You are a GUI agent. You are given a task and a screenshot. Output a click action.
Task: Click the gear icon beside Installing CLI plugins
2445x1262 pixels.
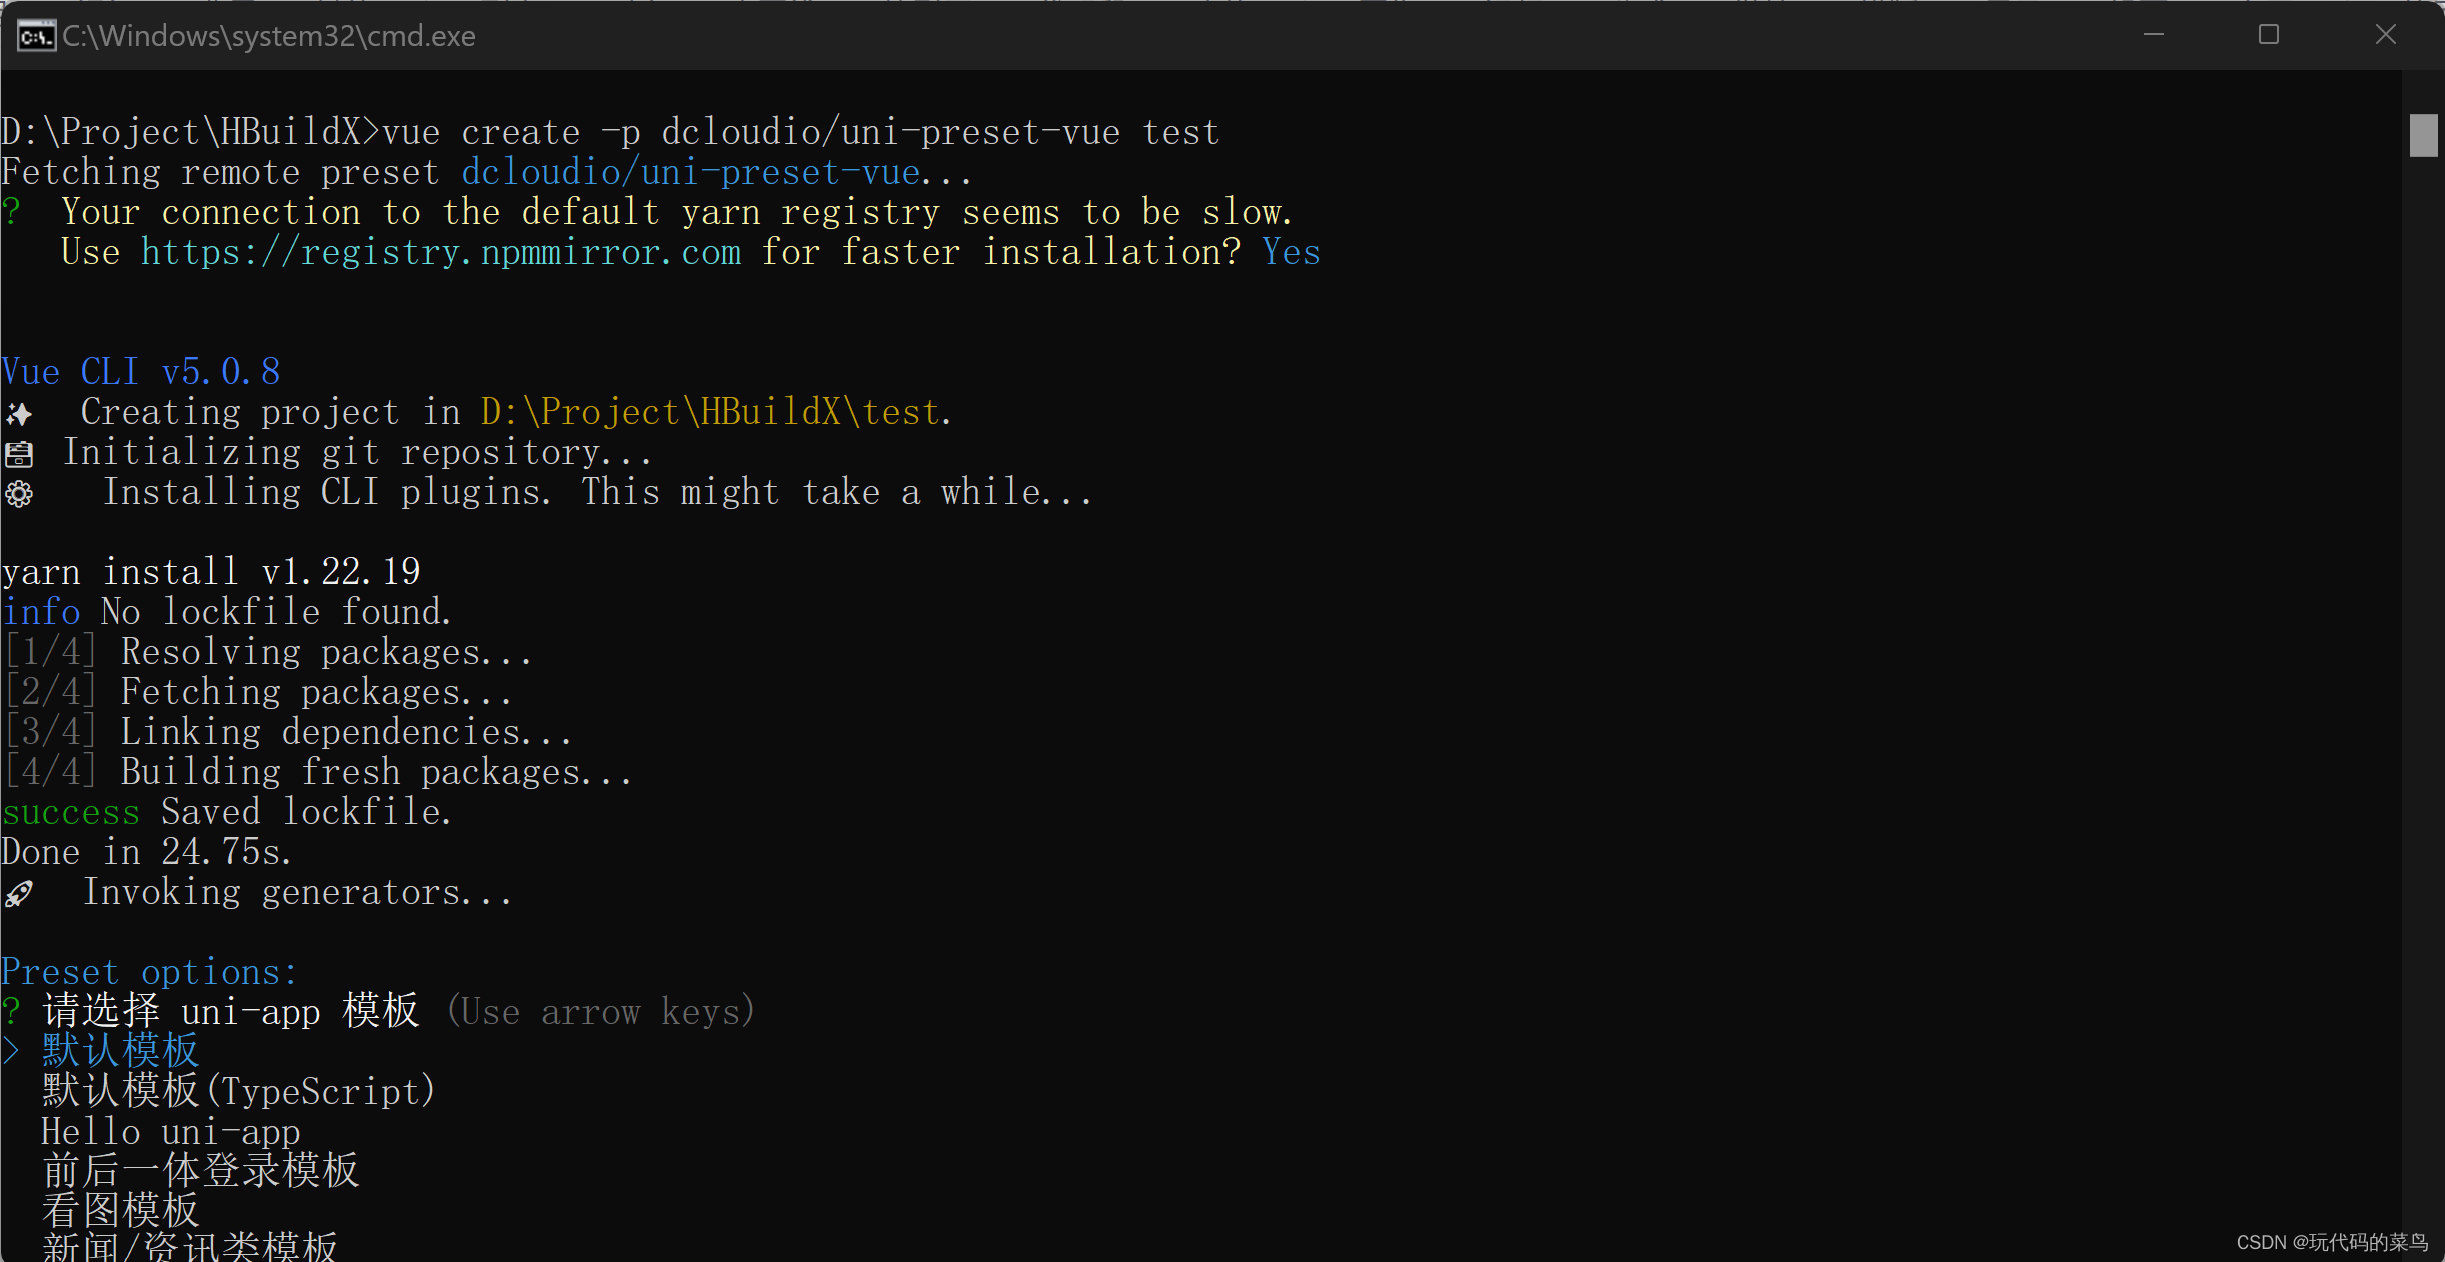19,494
